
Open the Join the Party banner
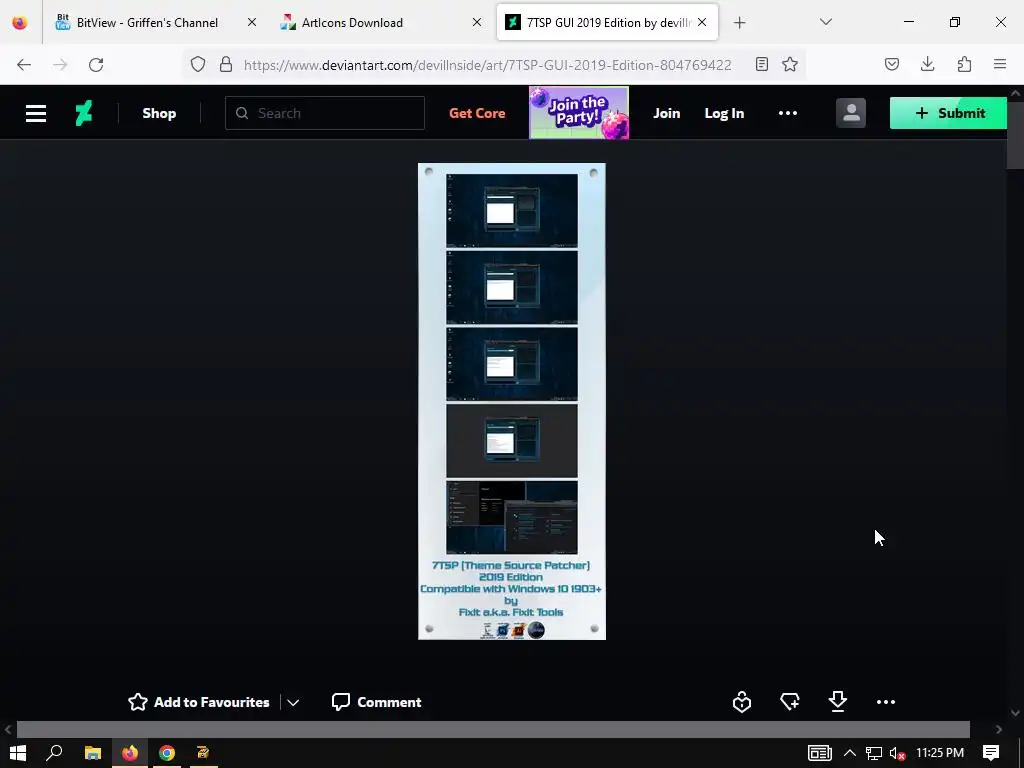(x=579, y=113)
